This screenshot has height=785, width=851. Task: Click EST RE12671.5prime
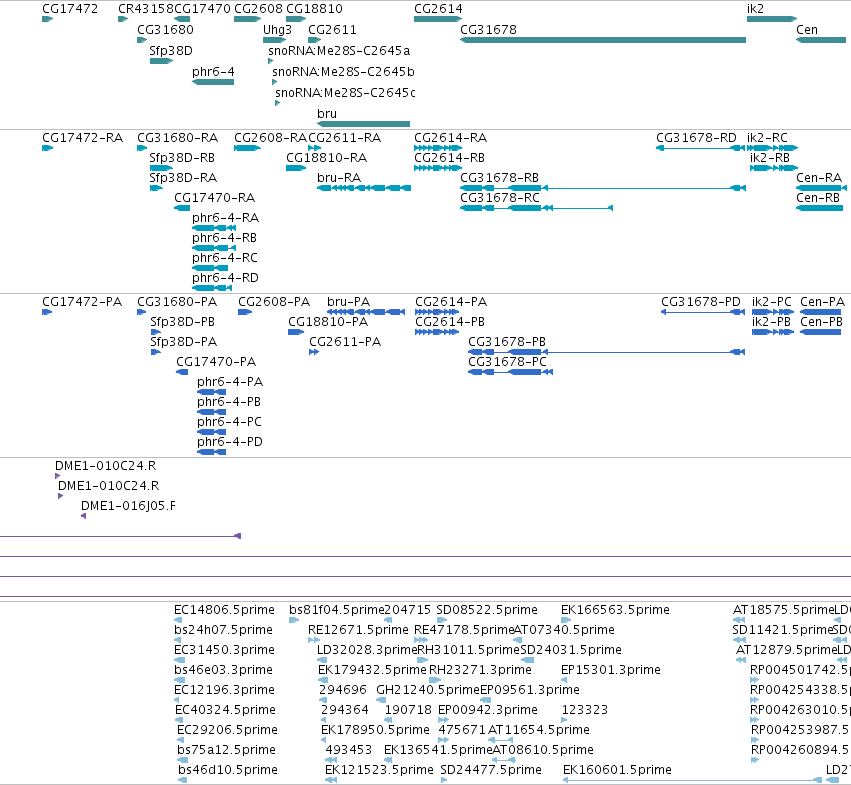(358, 630)
